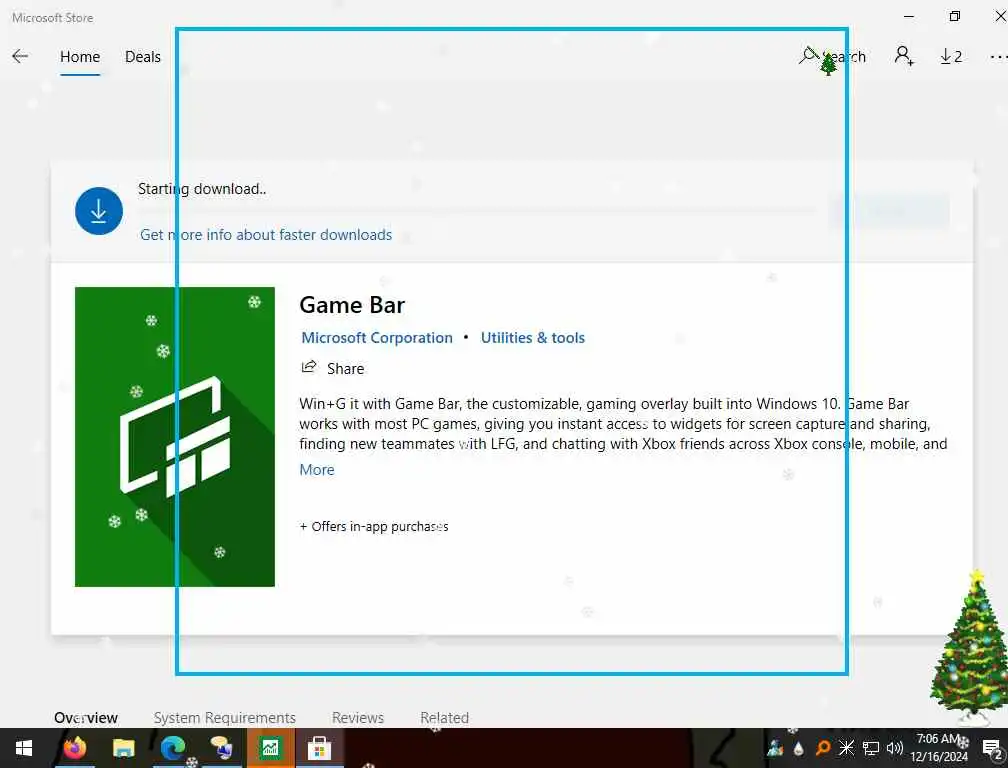Go back with the back arrow
Image resolution: width=1008 pixels, height=768 pixels.
point(20,57)
